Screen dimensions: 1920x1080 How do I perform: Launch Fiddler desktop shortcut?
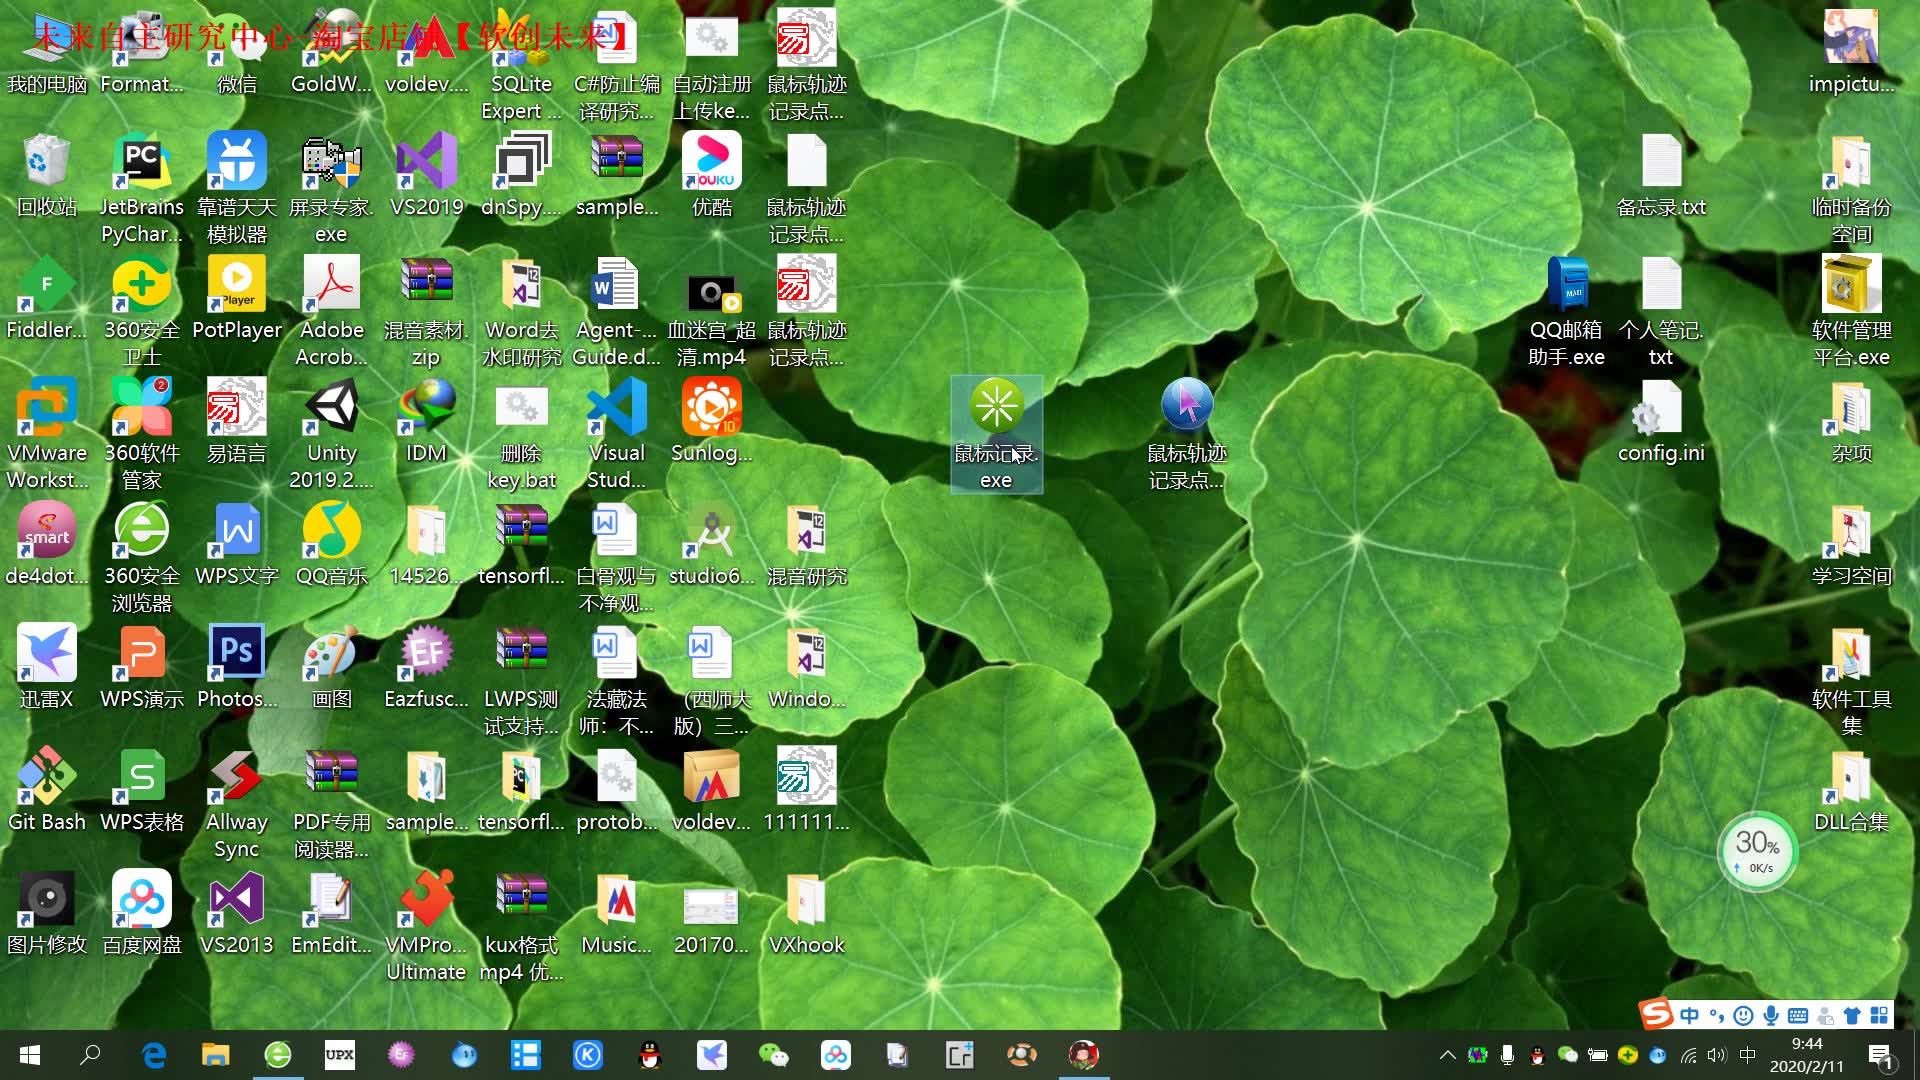point(46,298)
